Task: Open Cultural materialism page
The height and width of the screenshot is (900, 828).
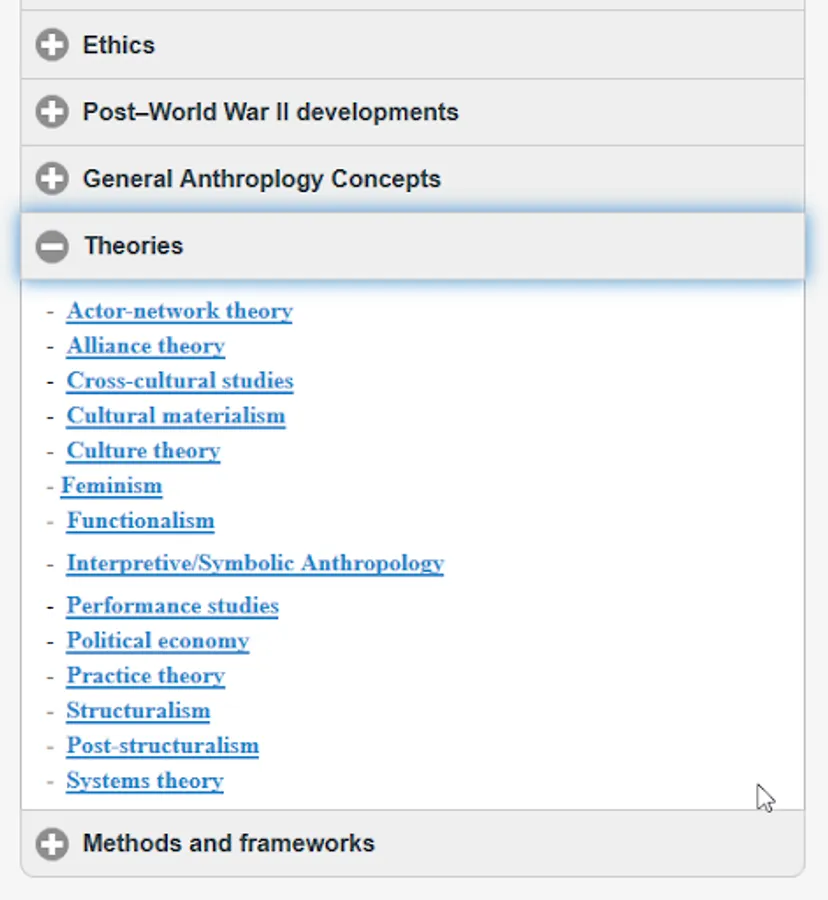Action: (176, 416)
